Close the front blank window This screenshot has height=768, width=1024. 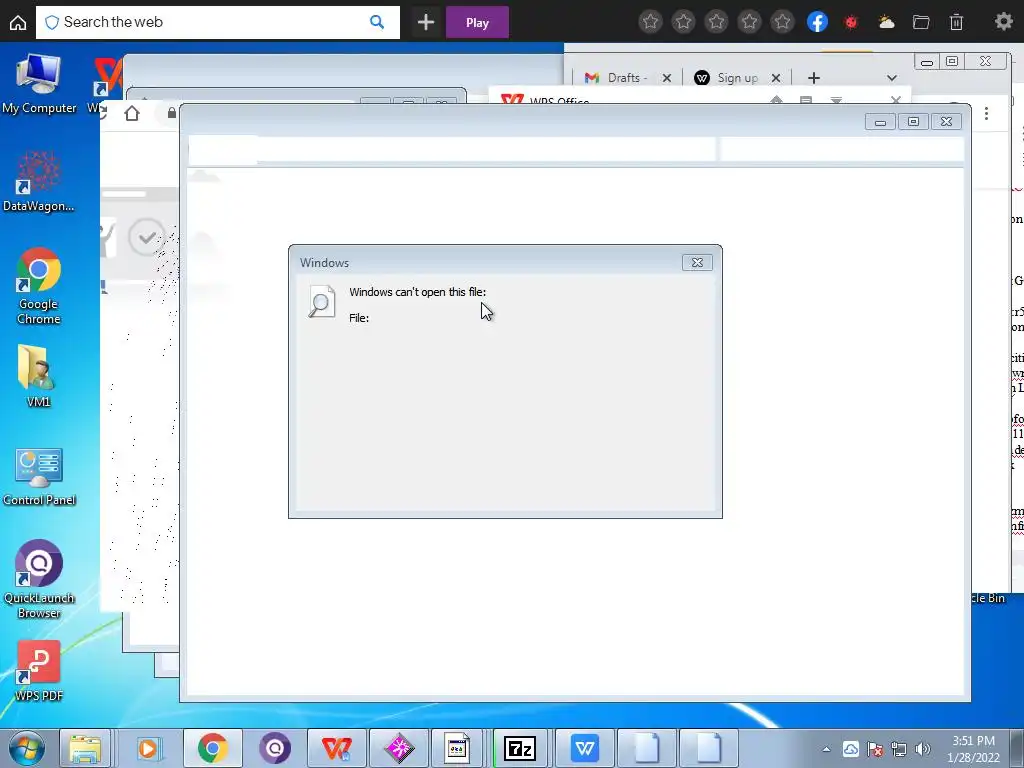pyautogui.click(x=946, y=121)
